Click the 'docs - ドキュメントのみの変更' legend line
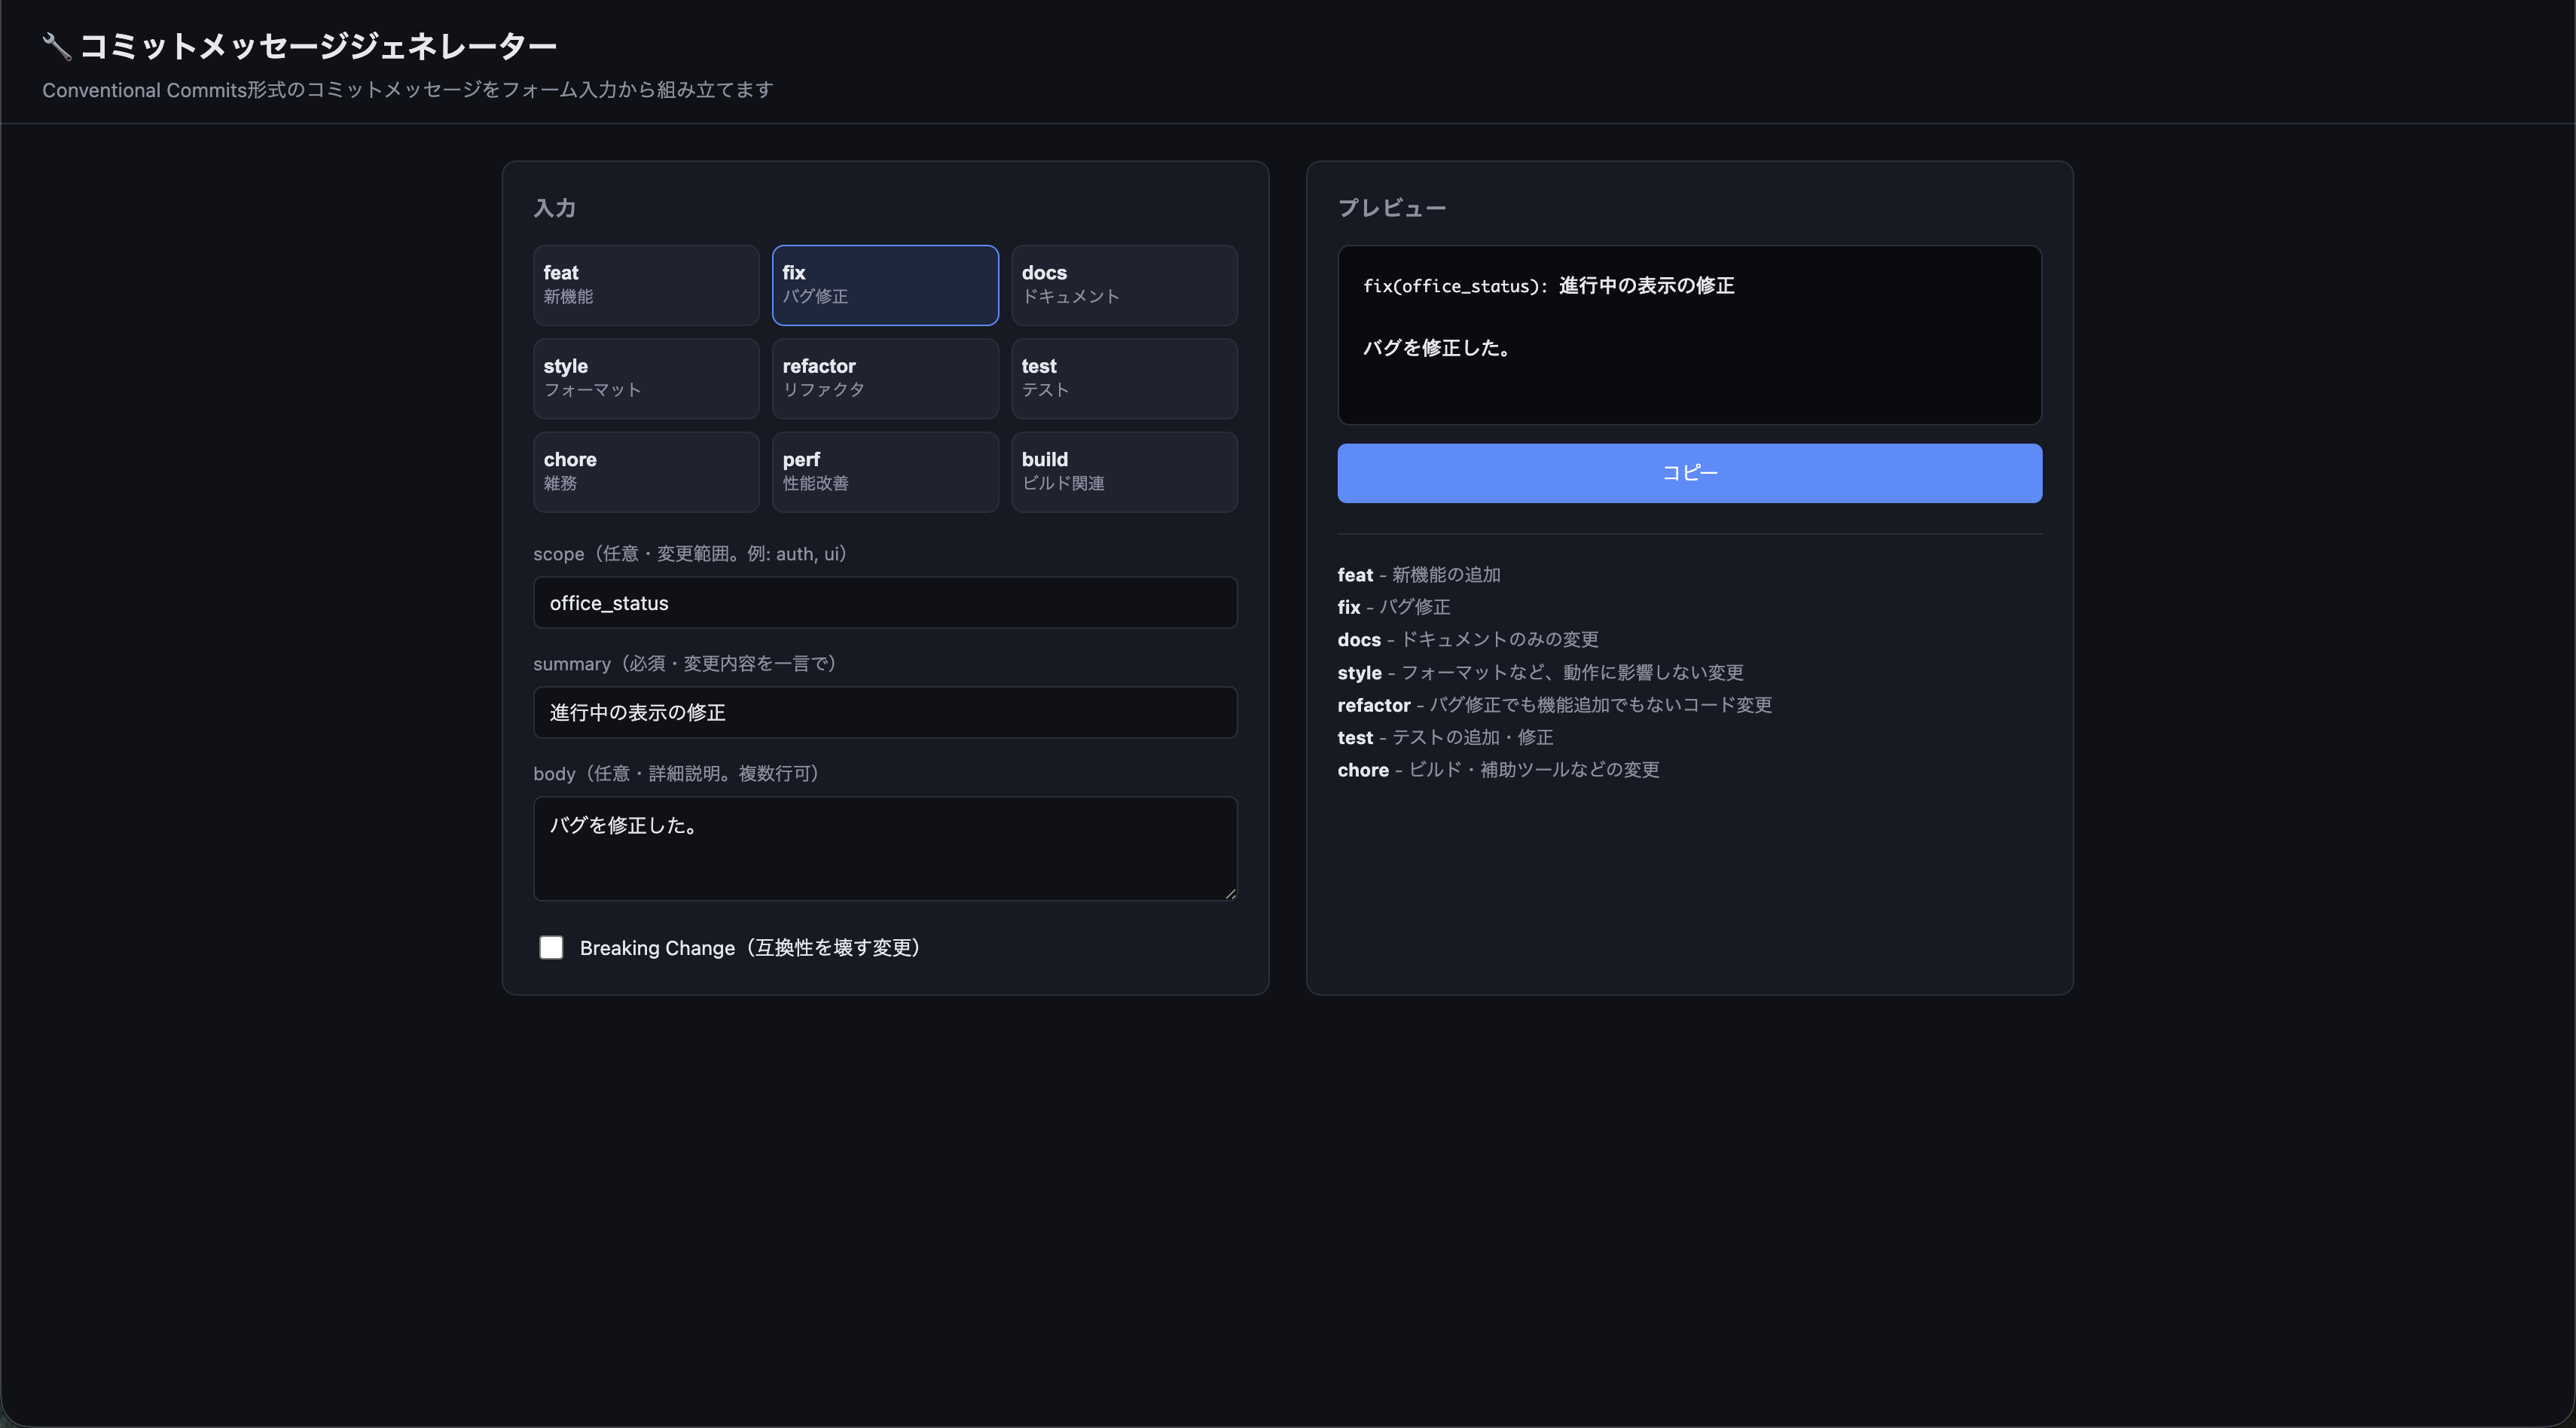The width and height of the screenshot is (2576, 1428). click(1467, 639)
